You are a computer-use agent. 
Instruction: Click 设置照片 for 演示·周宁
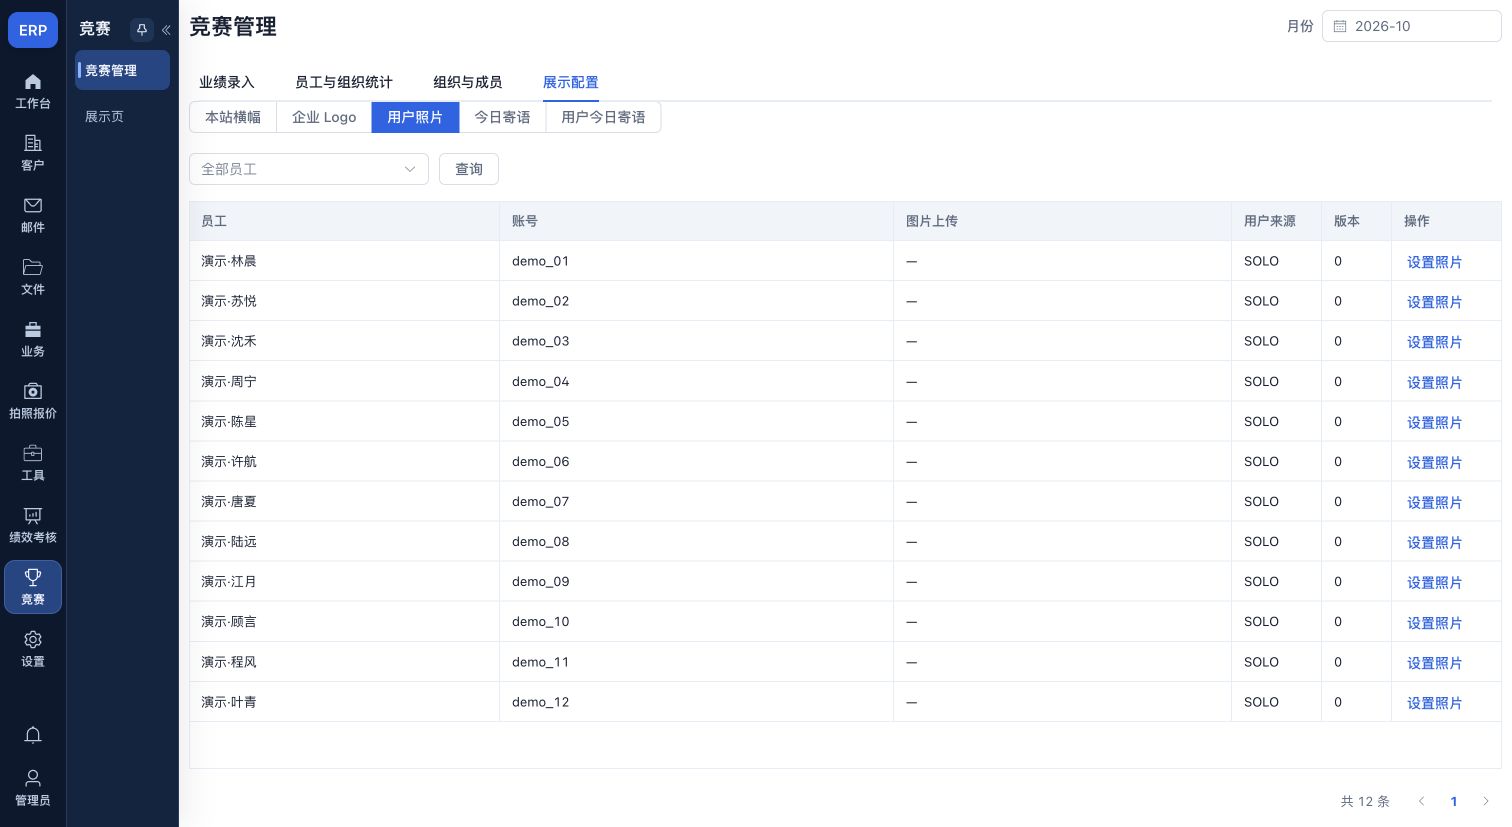(x=1434, y=382)
